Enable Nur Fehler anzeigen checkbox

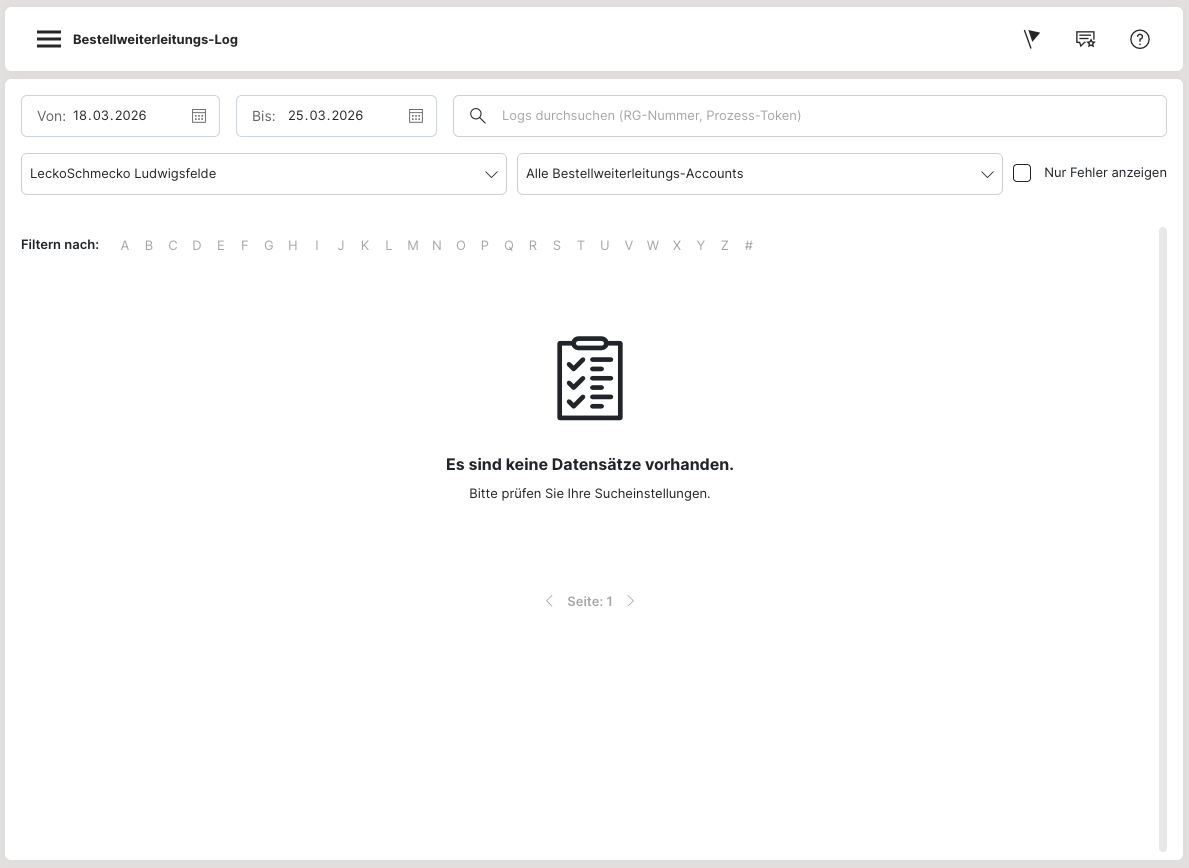pos(1022,173)
